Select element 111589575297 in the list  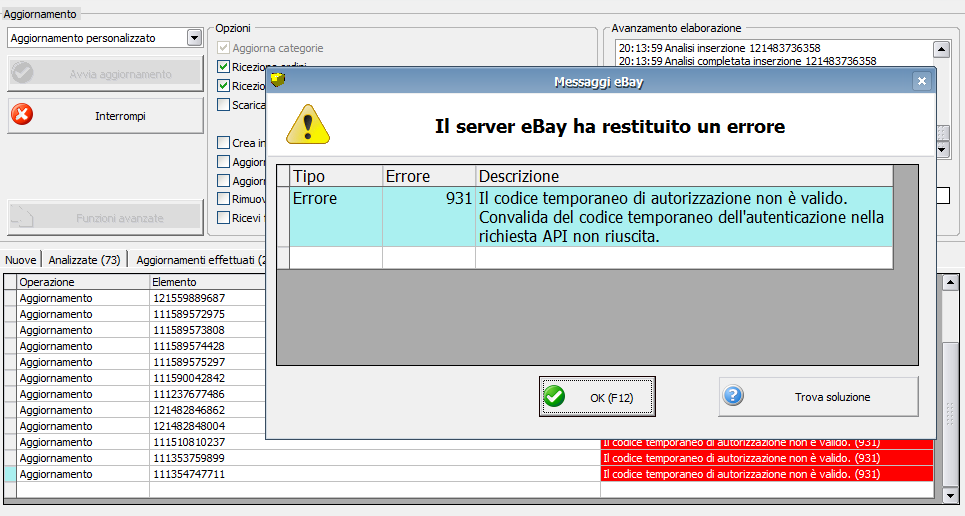tap(189, 362)
